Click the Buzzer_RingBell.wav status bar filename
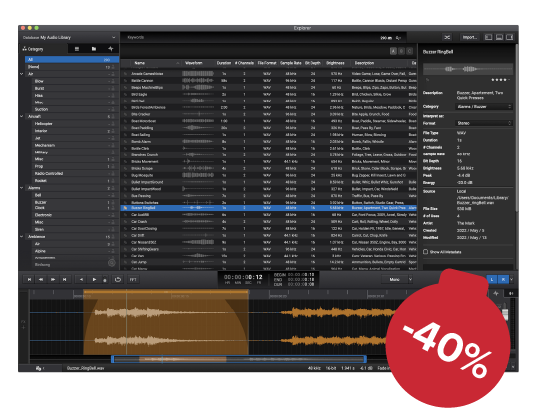Screen dimensions: 536x412 85,368
